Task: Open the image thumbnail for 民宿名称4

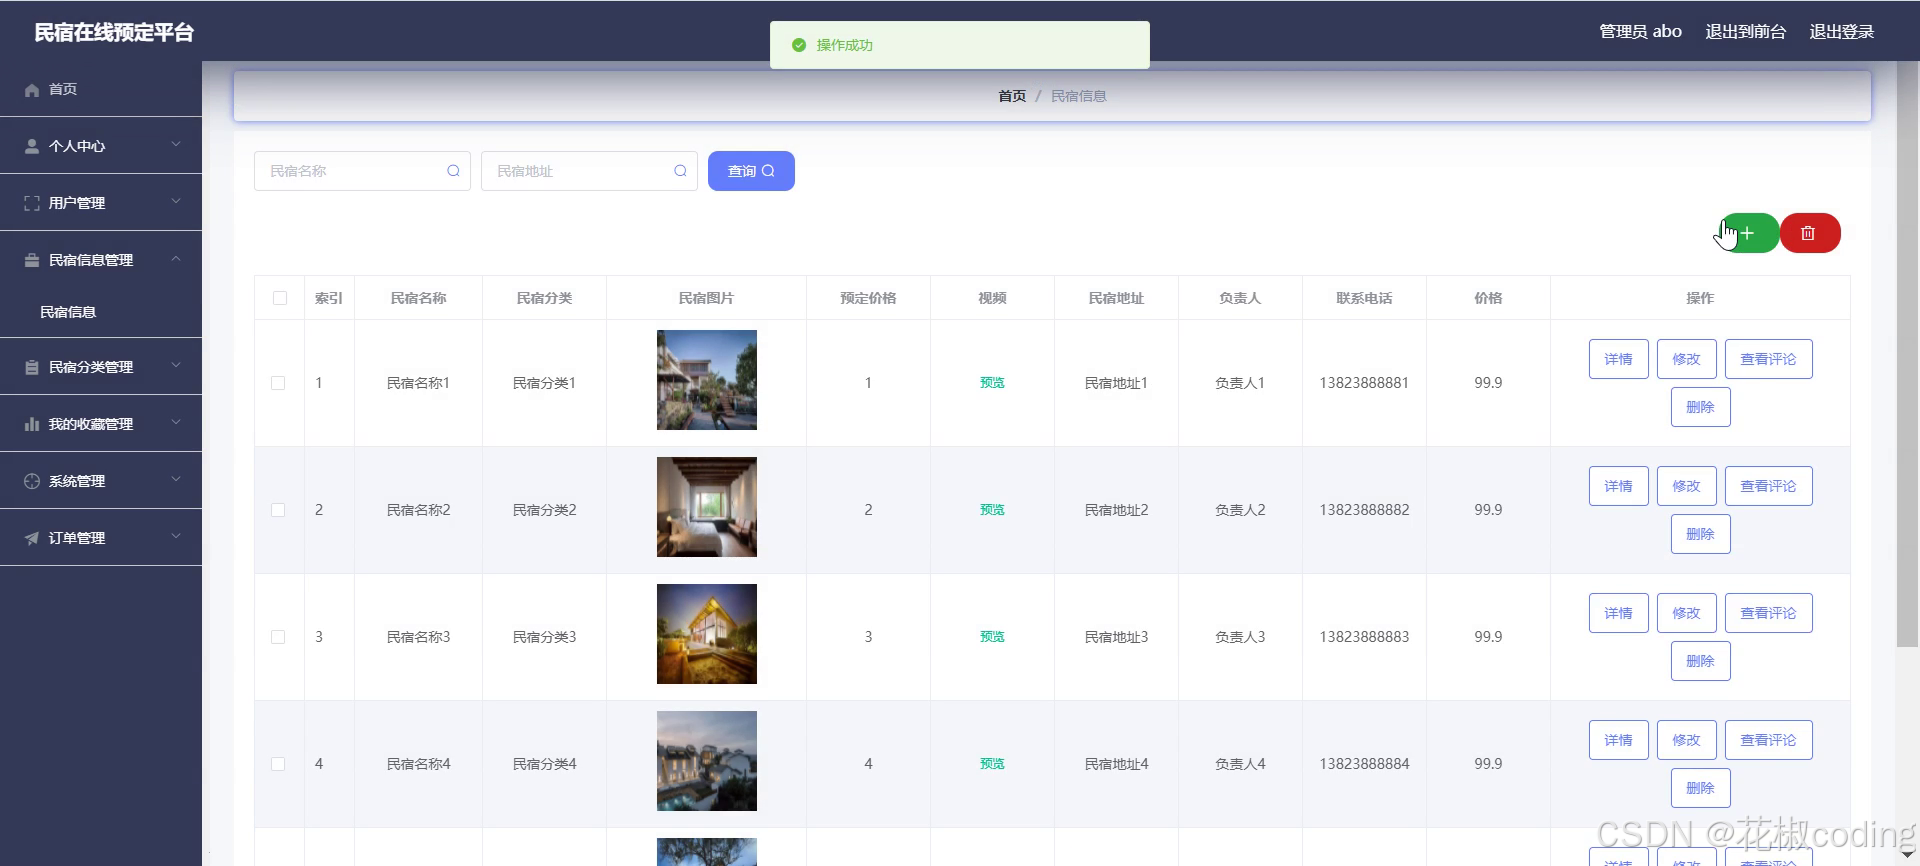Action: (x=707, y=761)
